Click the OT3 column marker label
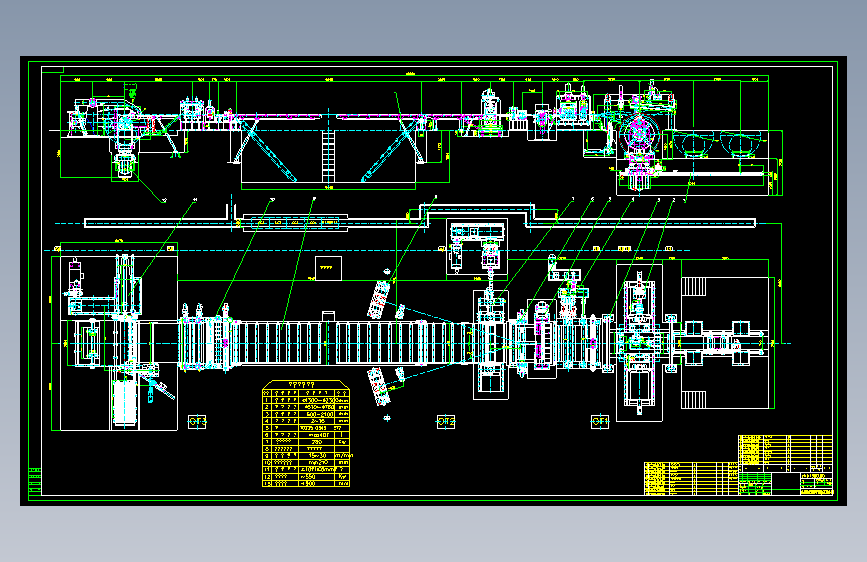Viewport: 867px width, 562px height. click(197, 422)
